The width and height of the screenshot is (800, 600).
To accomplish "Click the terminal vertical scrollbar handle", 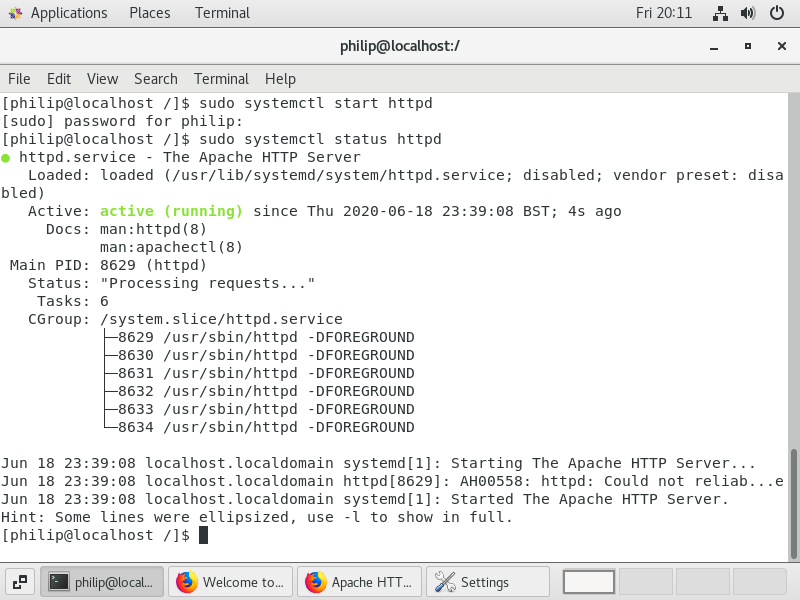I will [794, 504].
